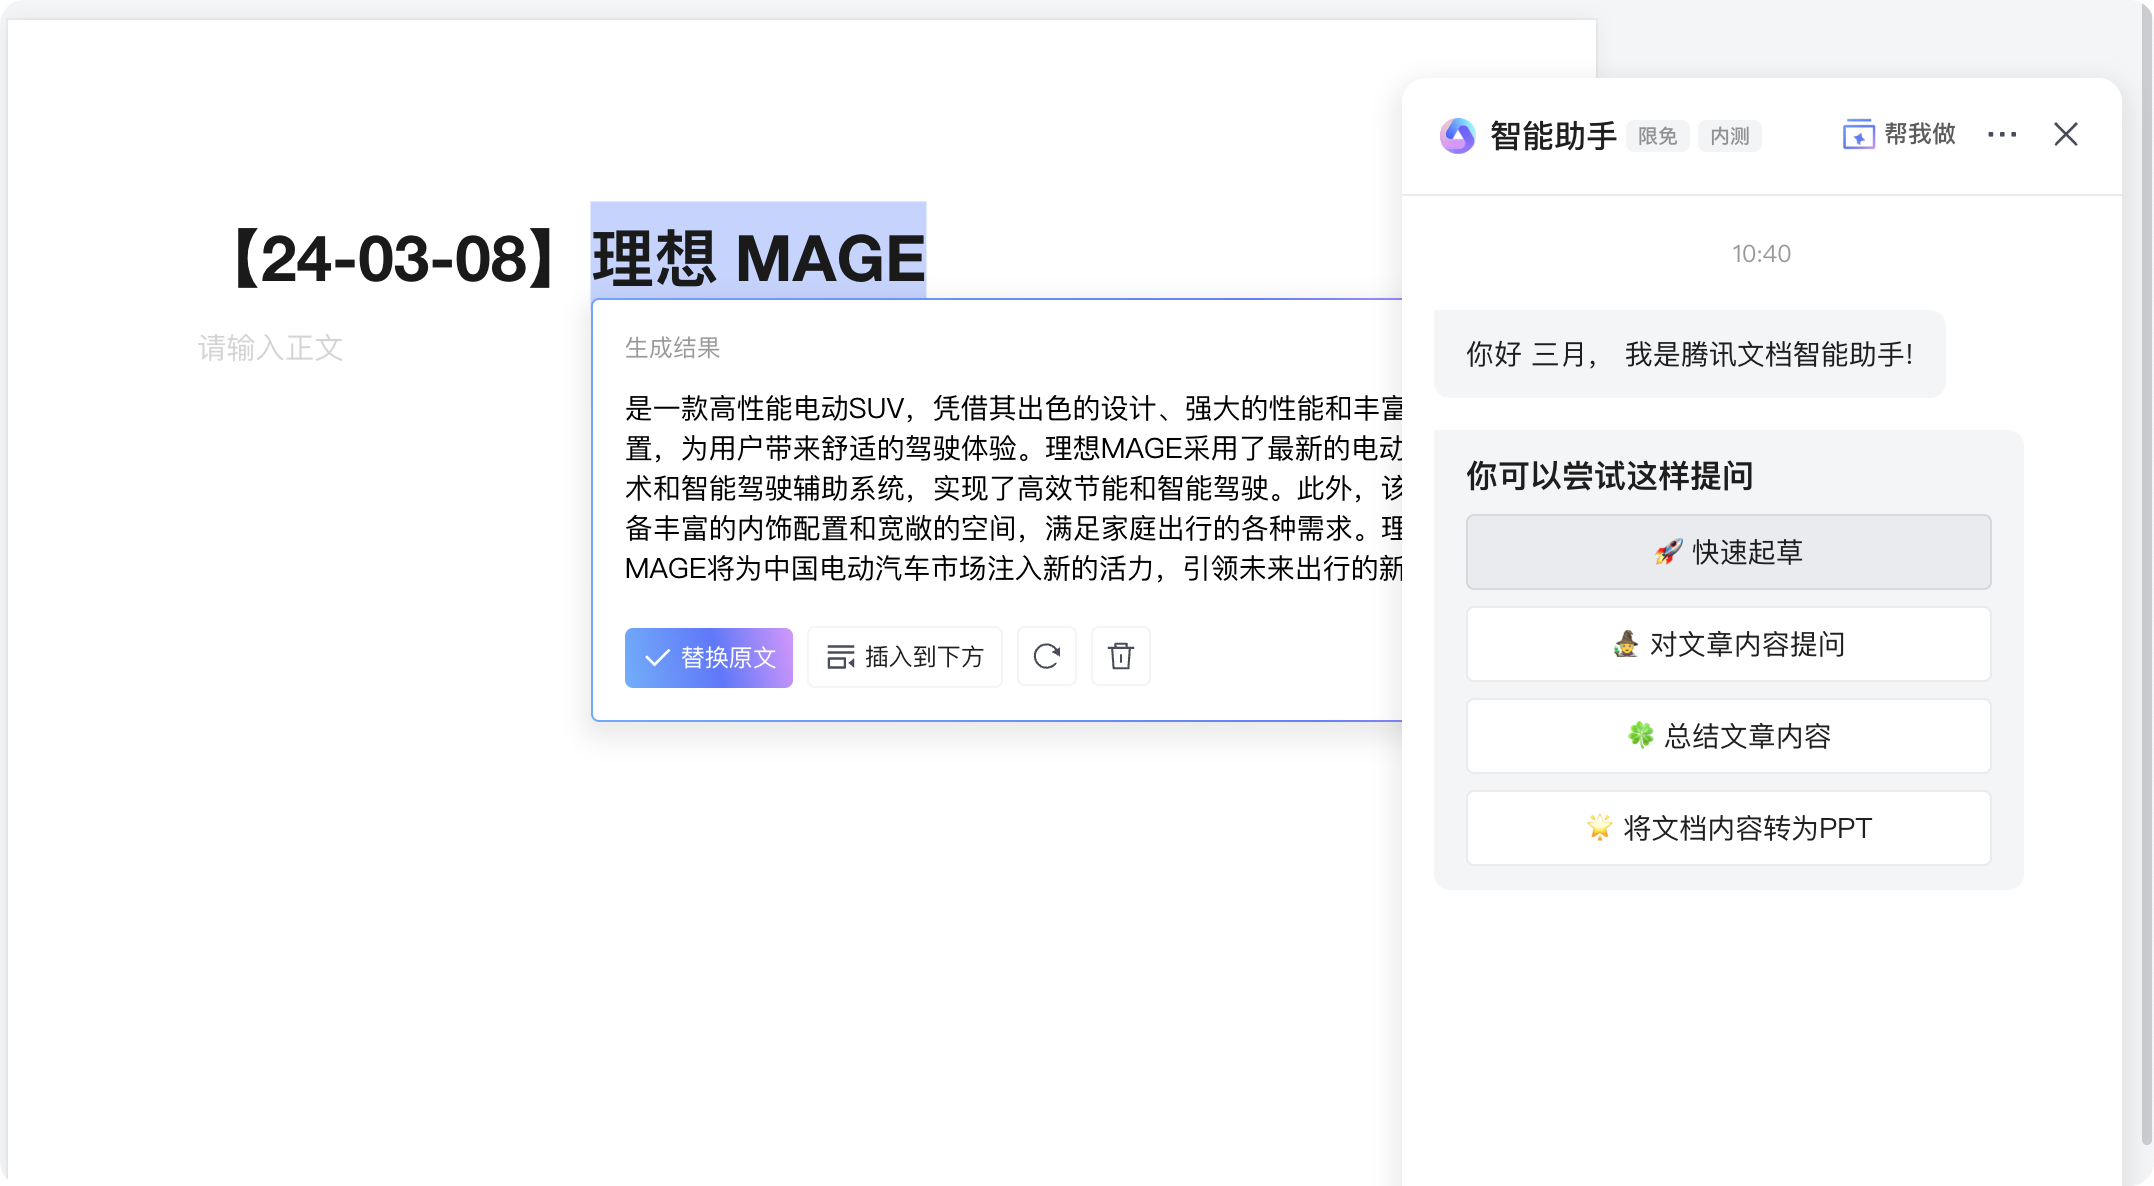Viewport: 2154px width, 1186px height.
Task: Close the 智能助手 panel
Action: point(2066,134)
